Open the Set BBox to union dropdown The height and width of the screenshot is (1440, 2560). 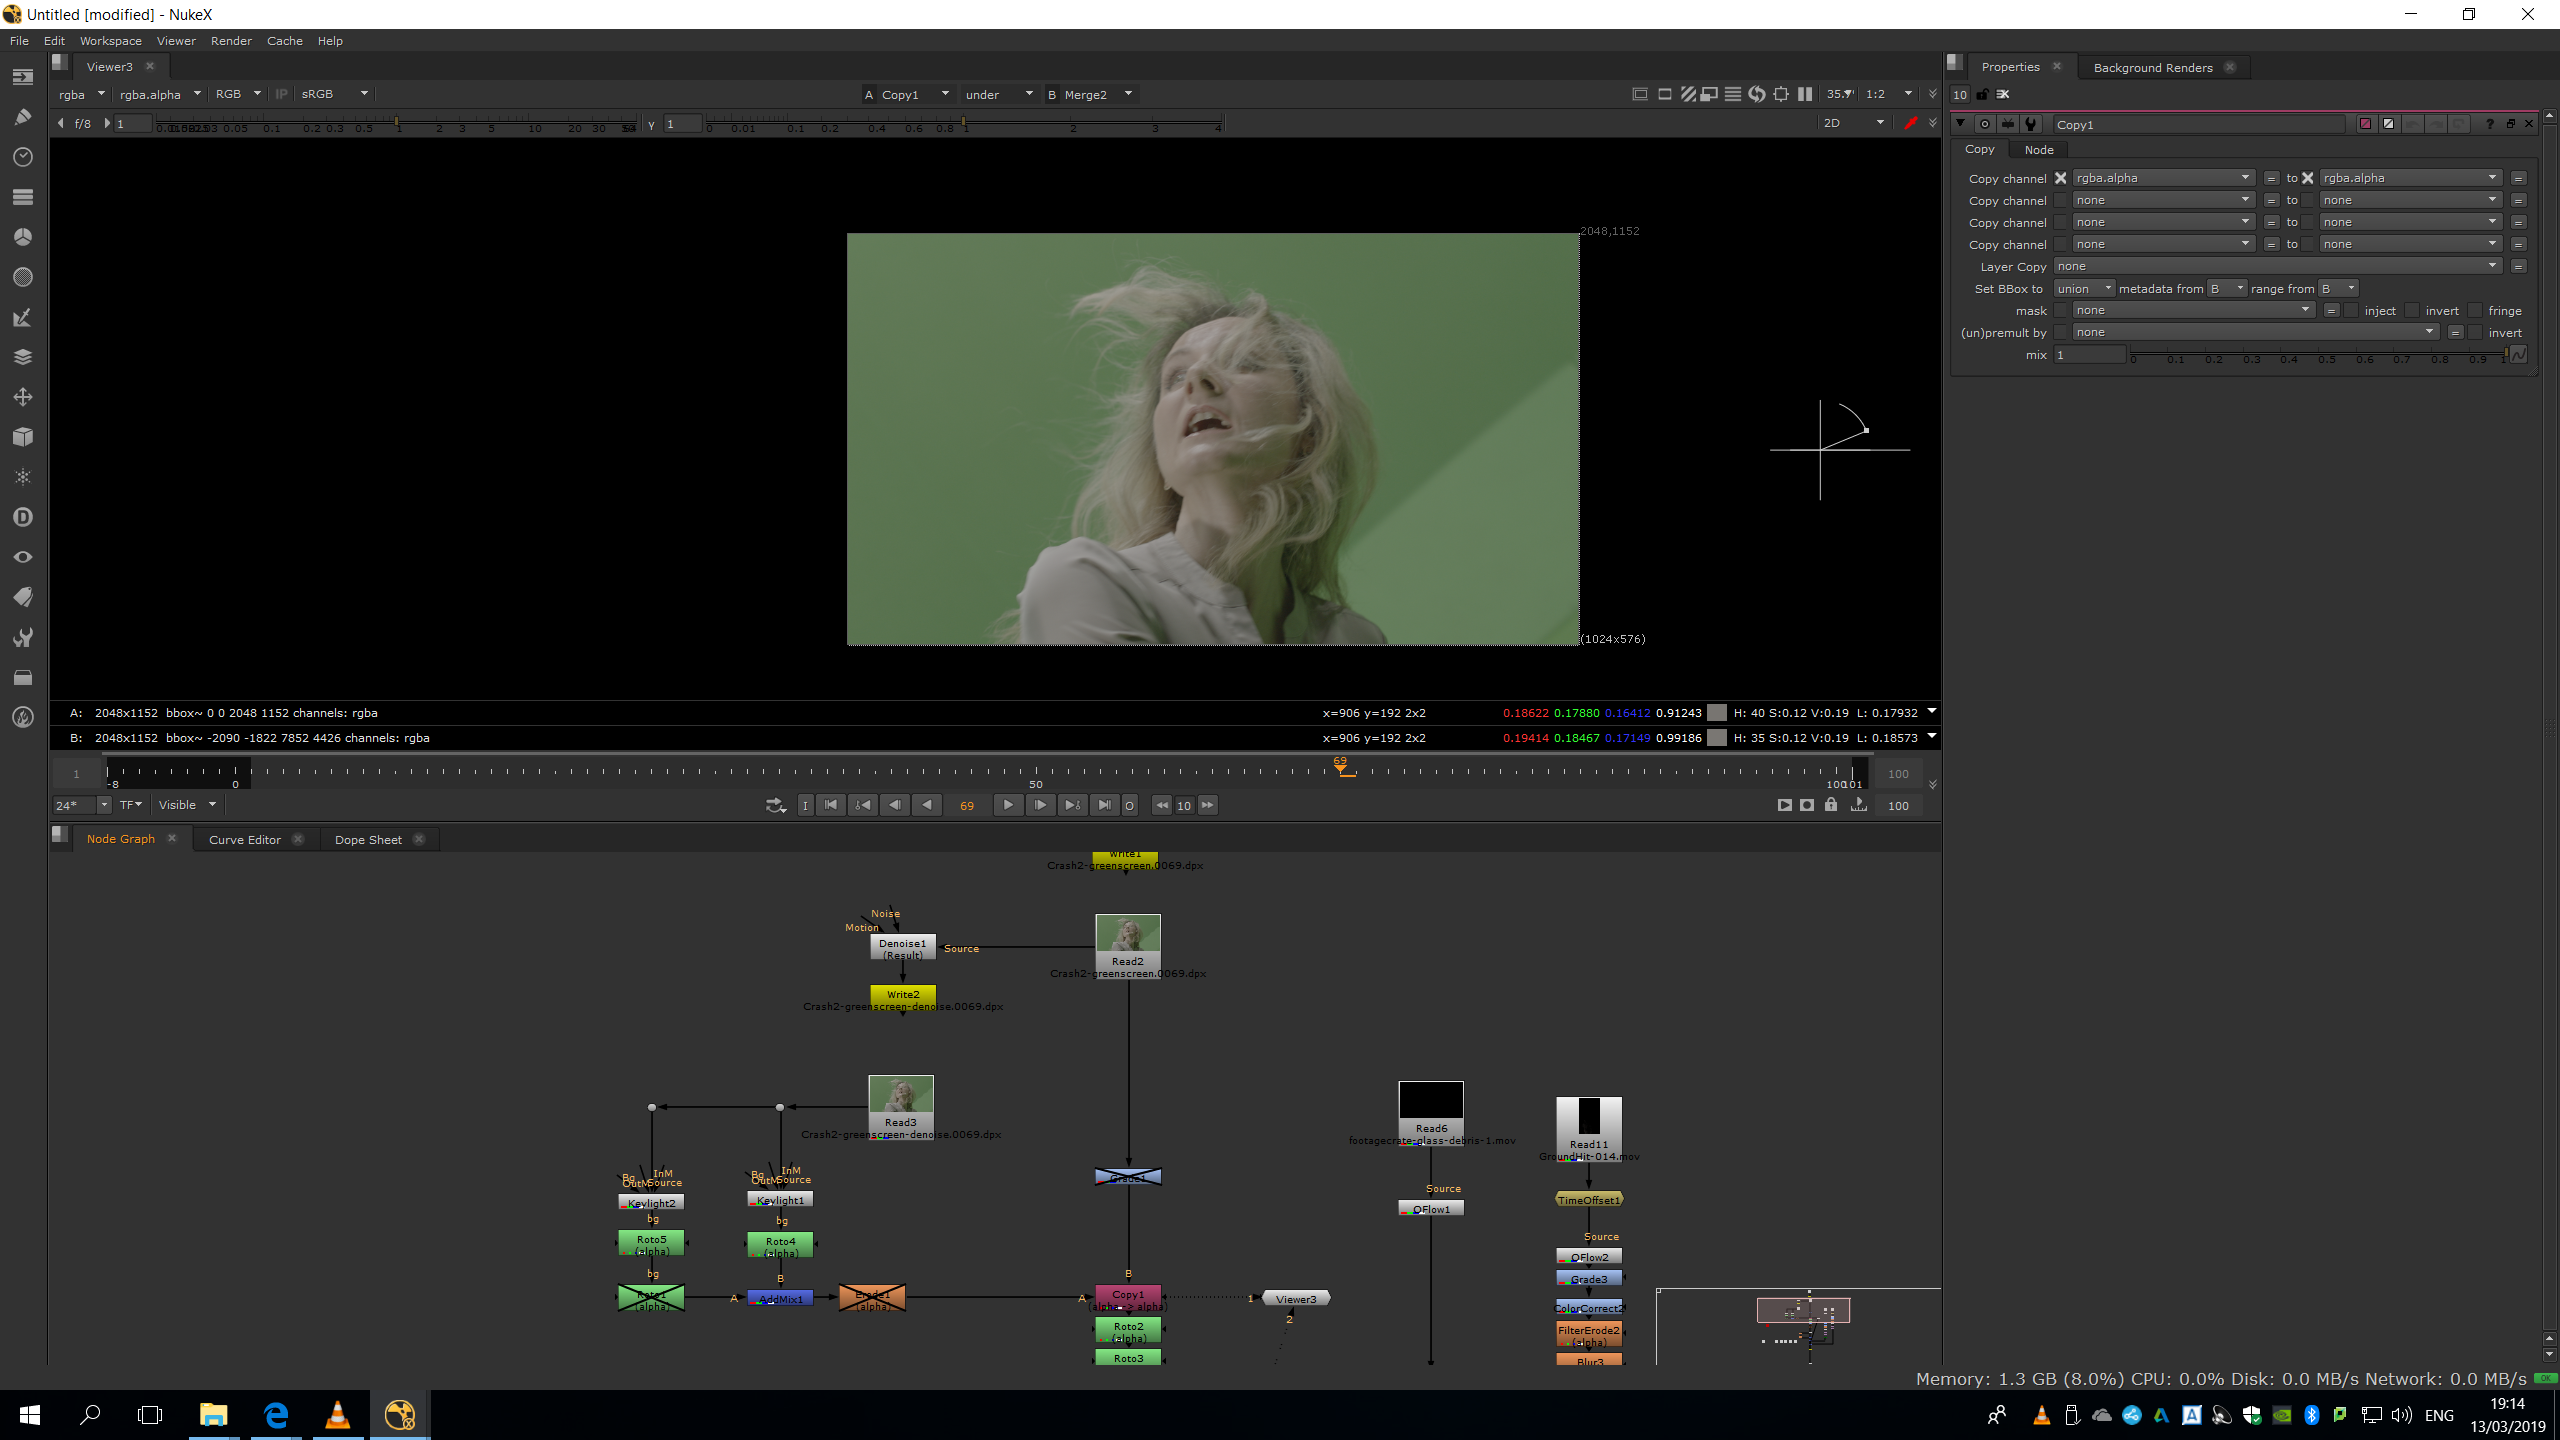[2084, 289]
